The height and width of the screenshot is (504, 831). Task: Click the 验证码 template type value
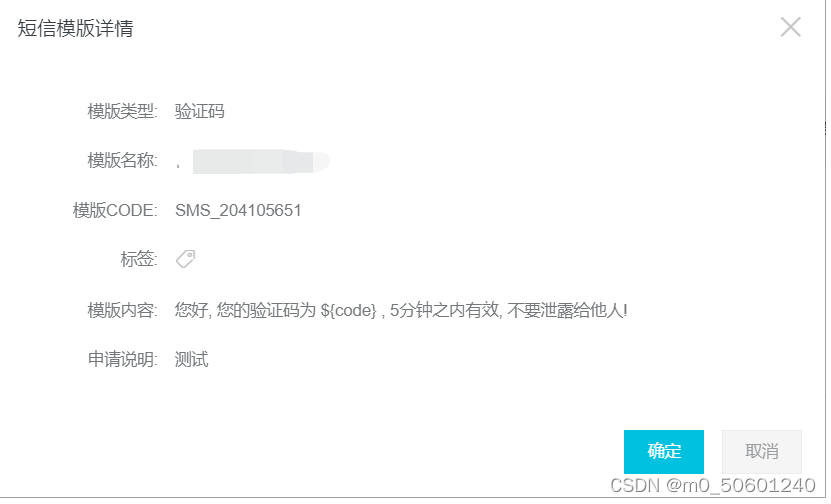coord(200,111)
